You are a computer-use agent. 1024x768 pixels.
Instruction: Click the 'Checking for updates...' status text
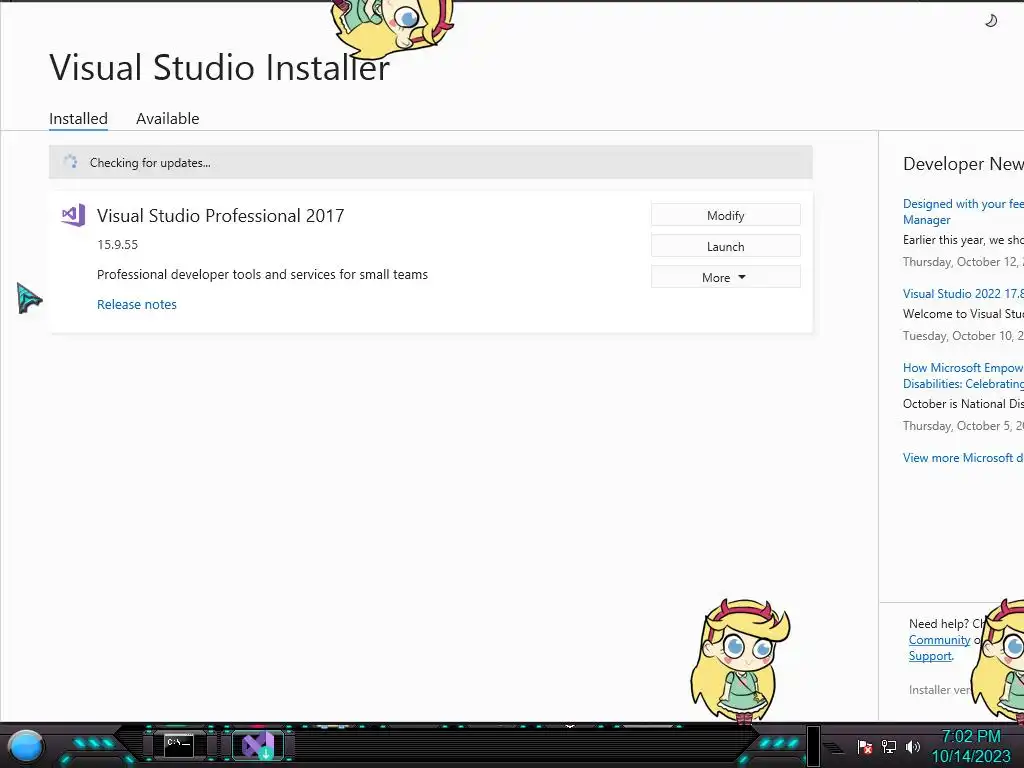[150, 163]
